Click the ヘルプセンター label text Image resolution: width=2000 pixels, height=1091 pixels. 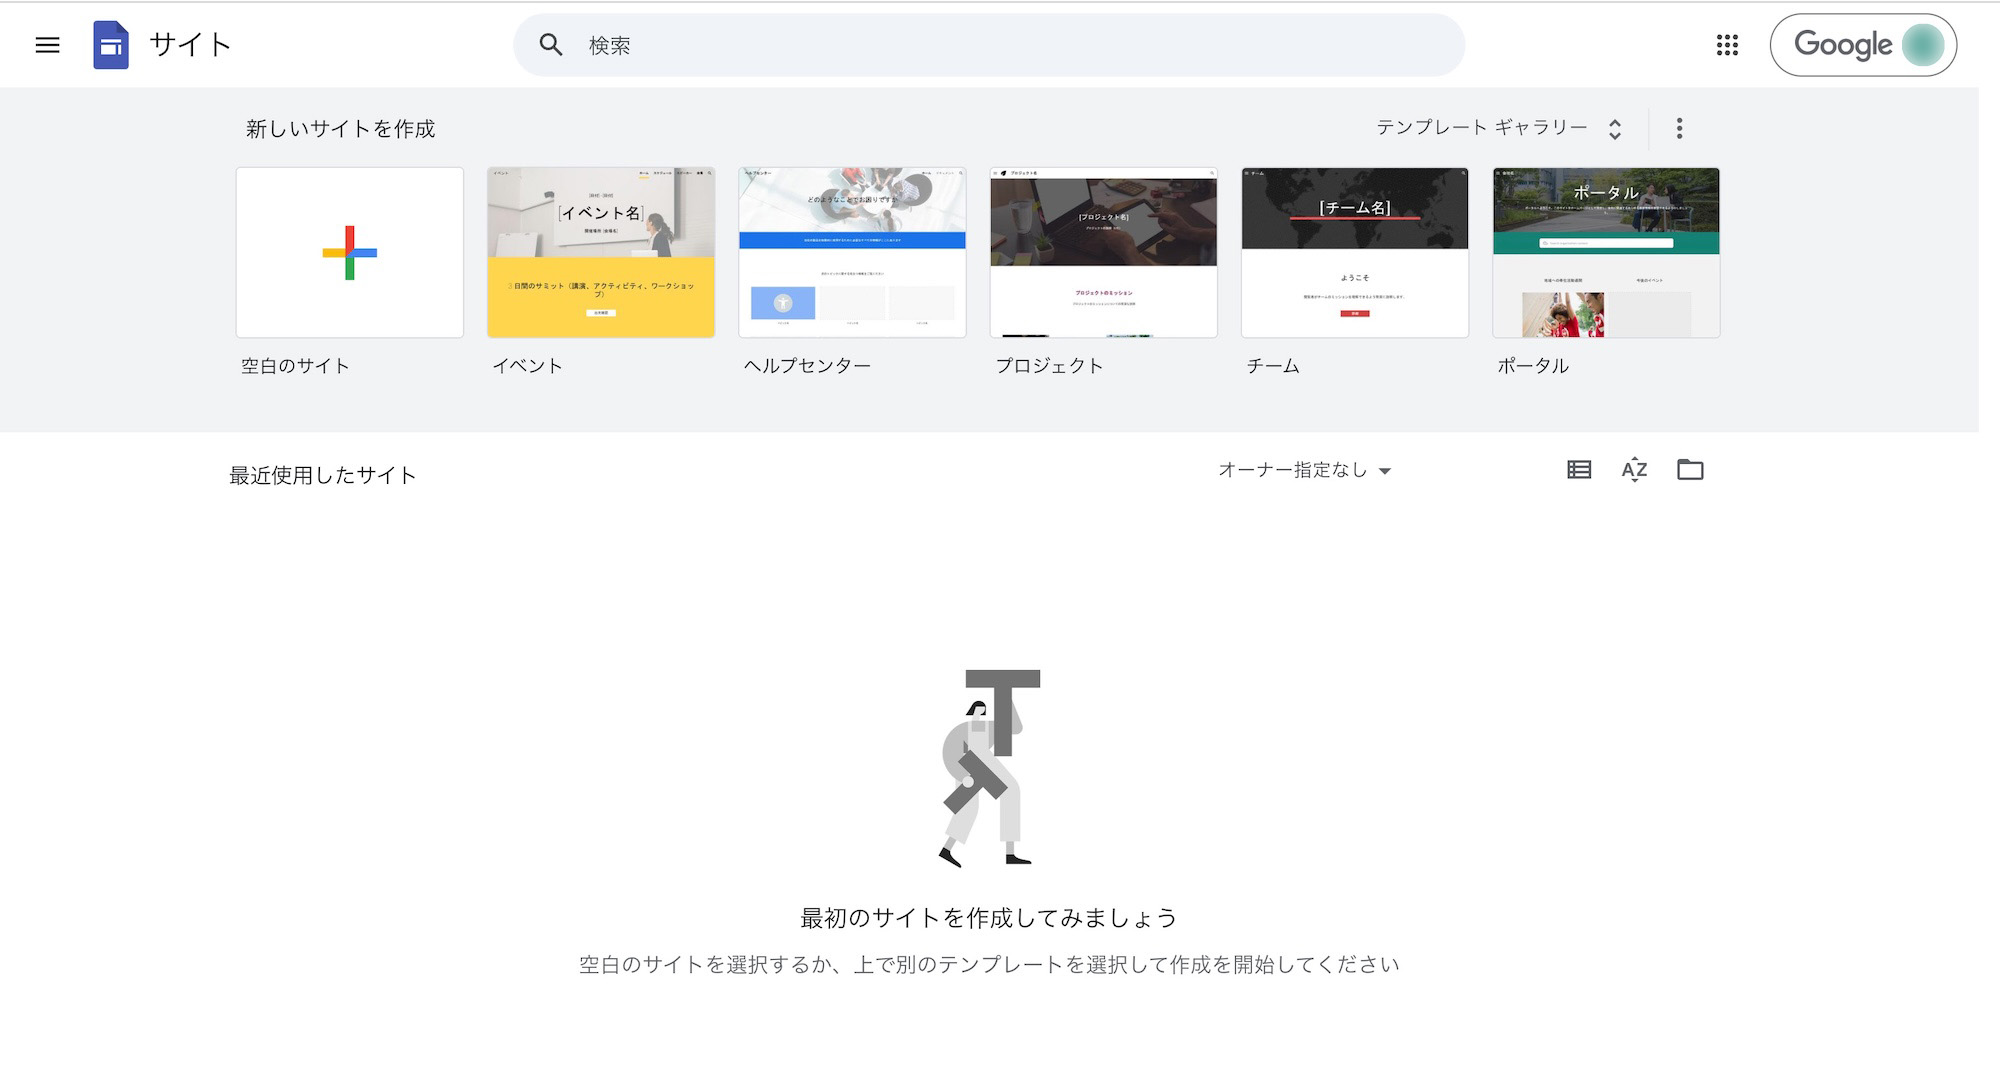[807, 366]
